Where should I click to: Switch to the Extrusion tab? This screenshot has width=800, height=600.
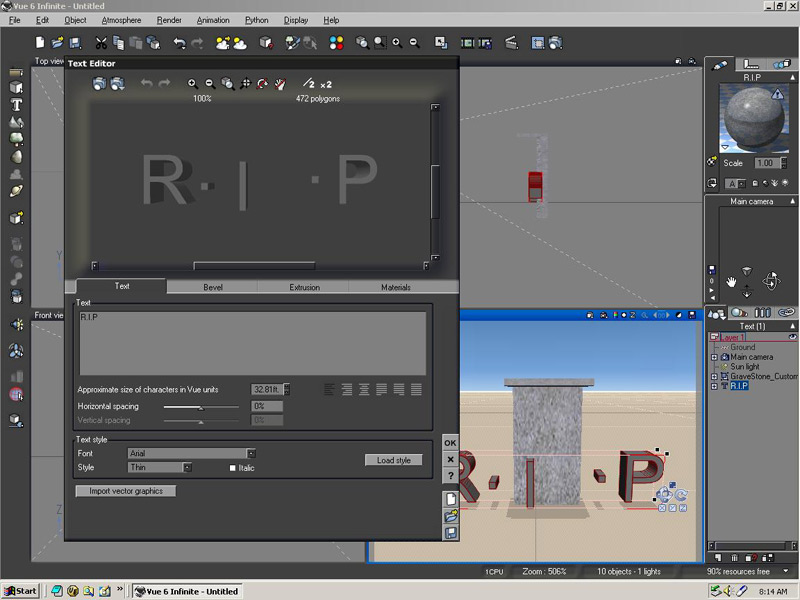click(x=304, y=287)
